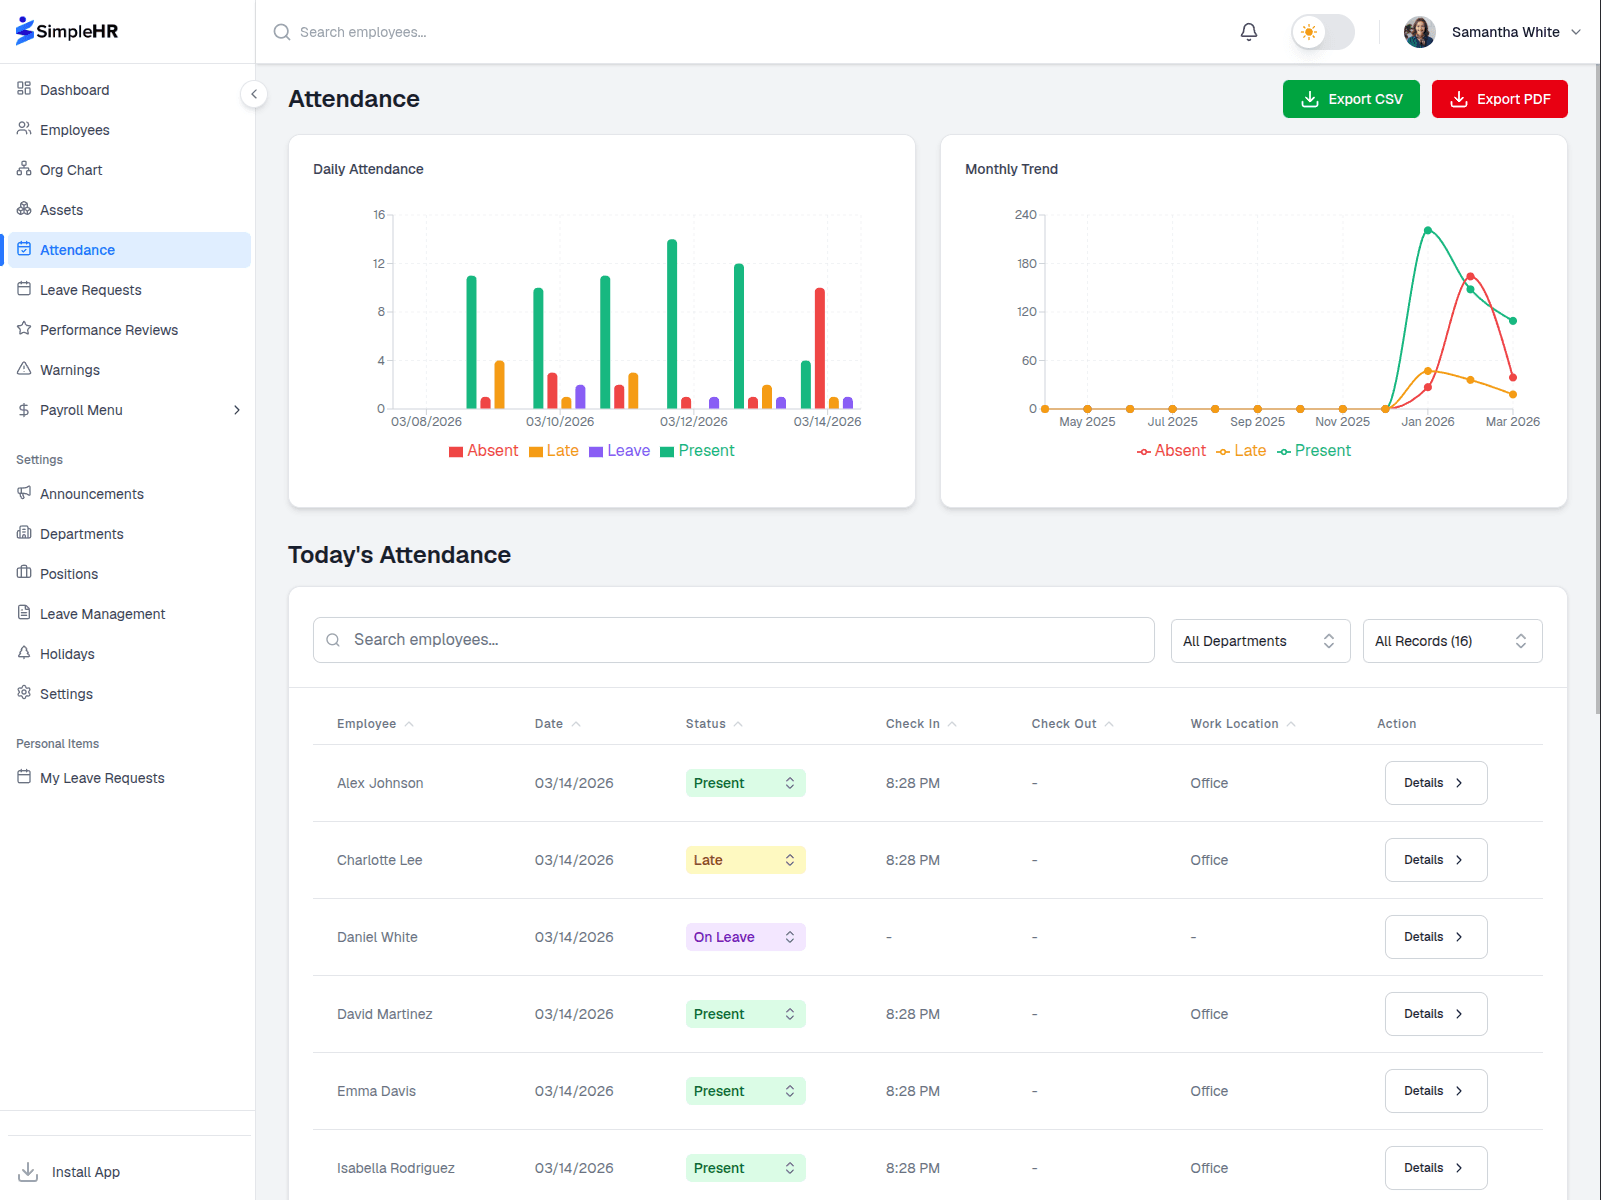Click the Assets icon
This screenshot has width=1601, height=1200.
pos(23,209)
